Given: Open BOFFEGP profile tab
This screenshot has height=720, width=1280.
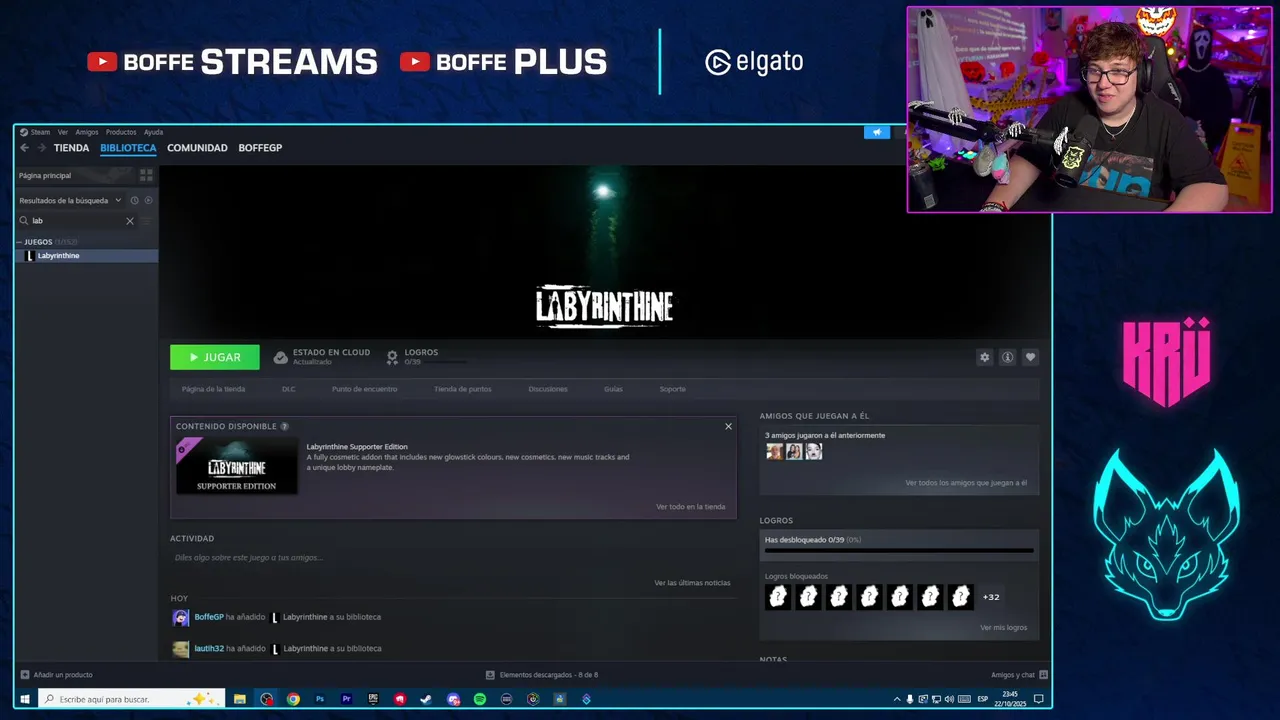Looking at the screenshot, I should [x=260, y=148].
